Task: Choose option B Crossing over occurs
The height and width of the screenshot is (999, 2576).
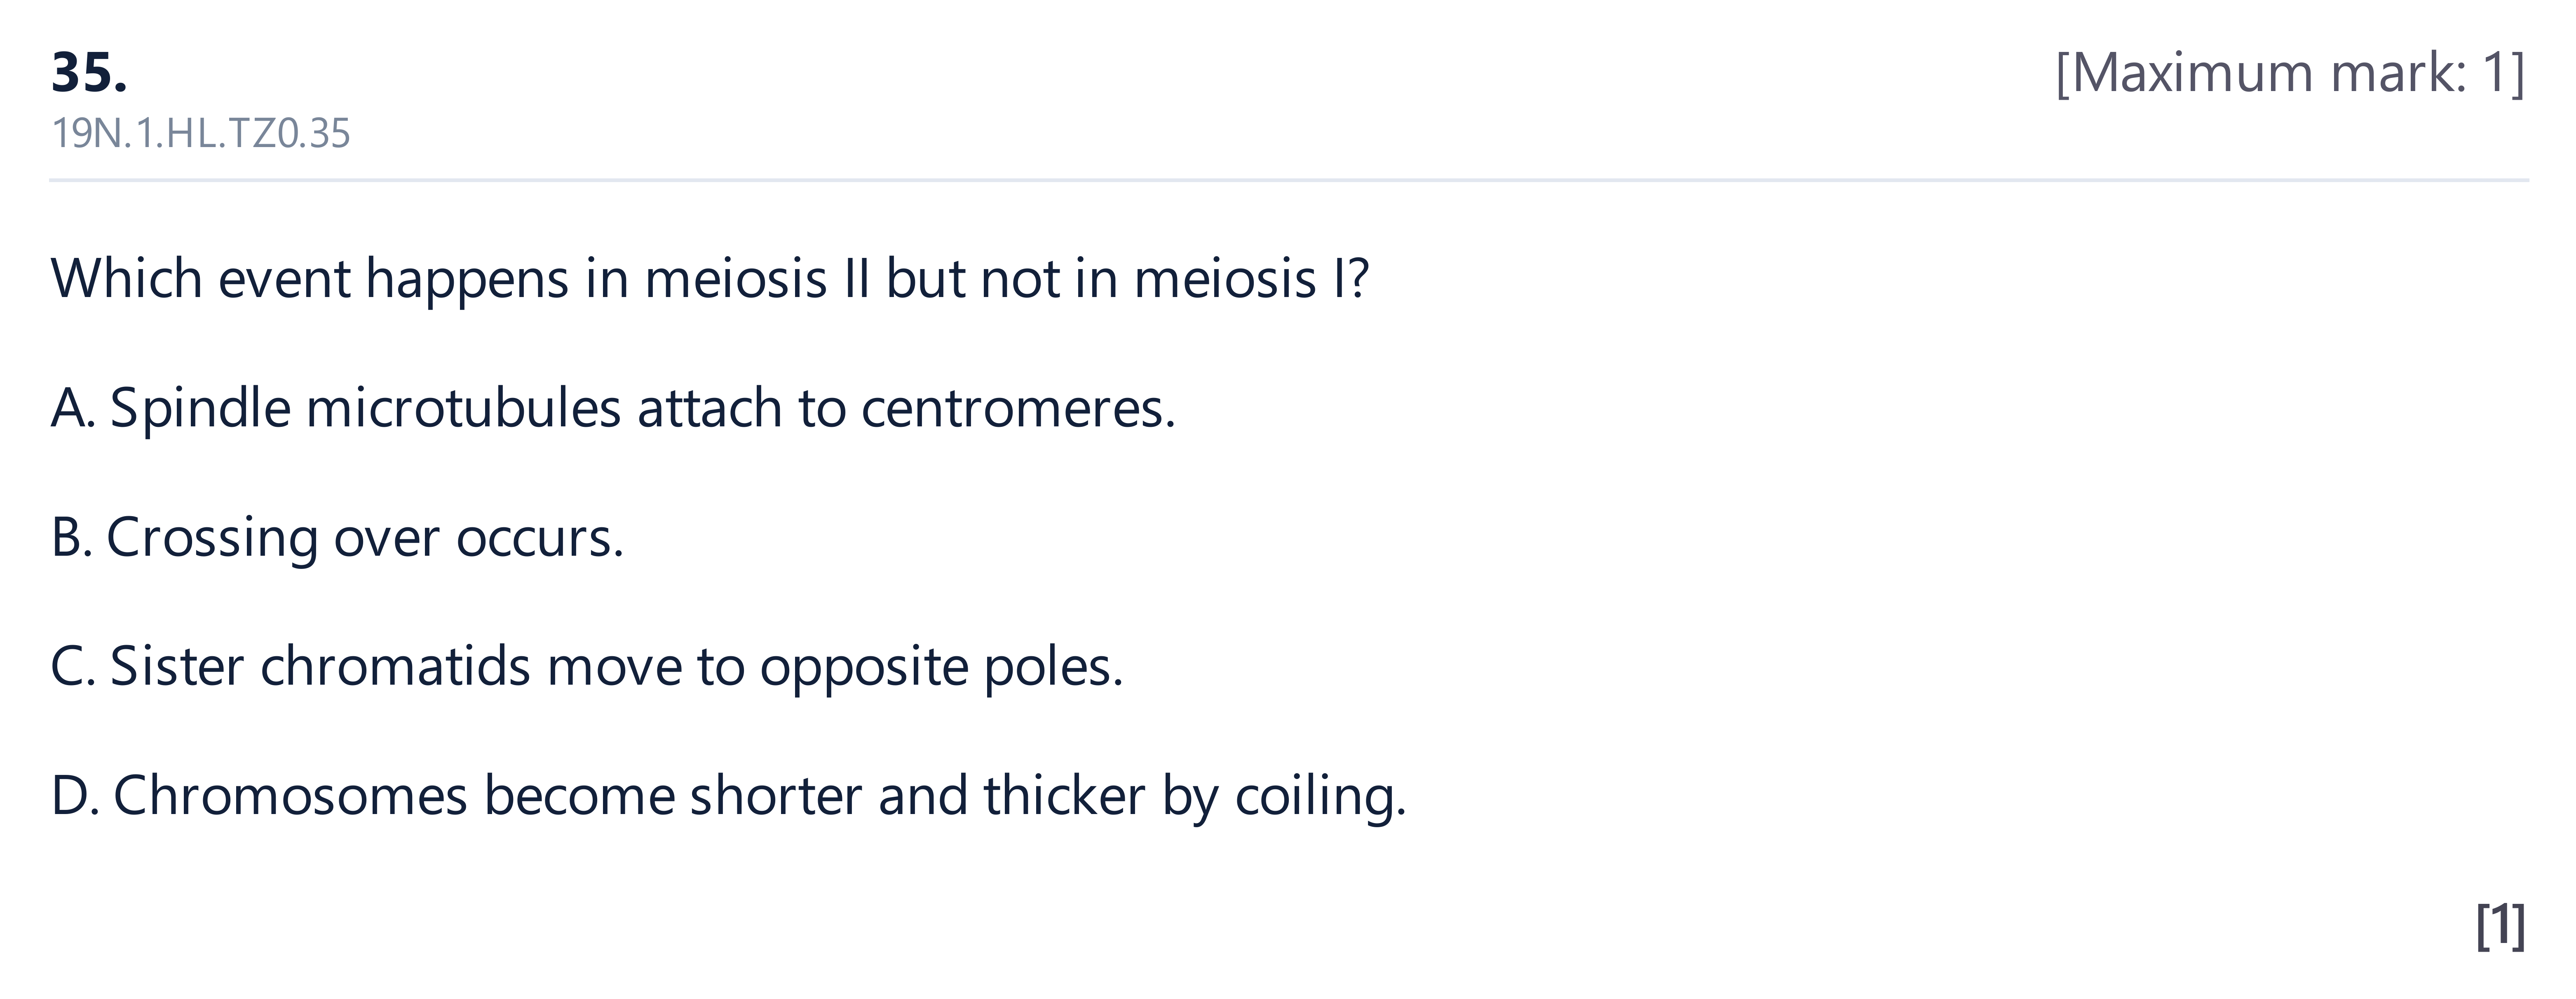Action: pos(337,538)
